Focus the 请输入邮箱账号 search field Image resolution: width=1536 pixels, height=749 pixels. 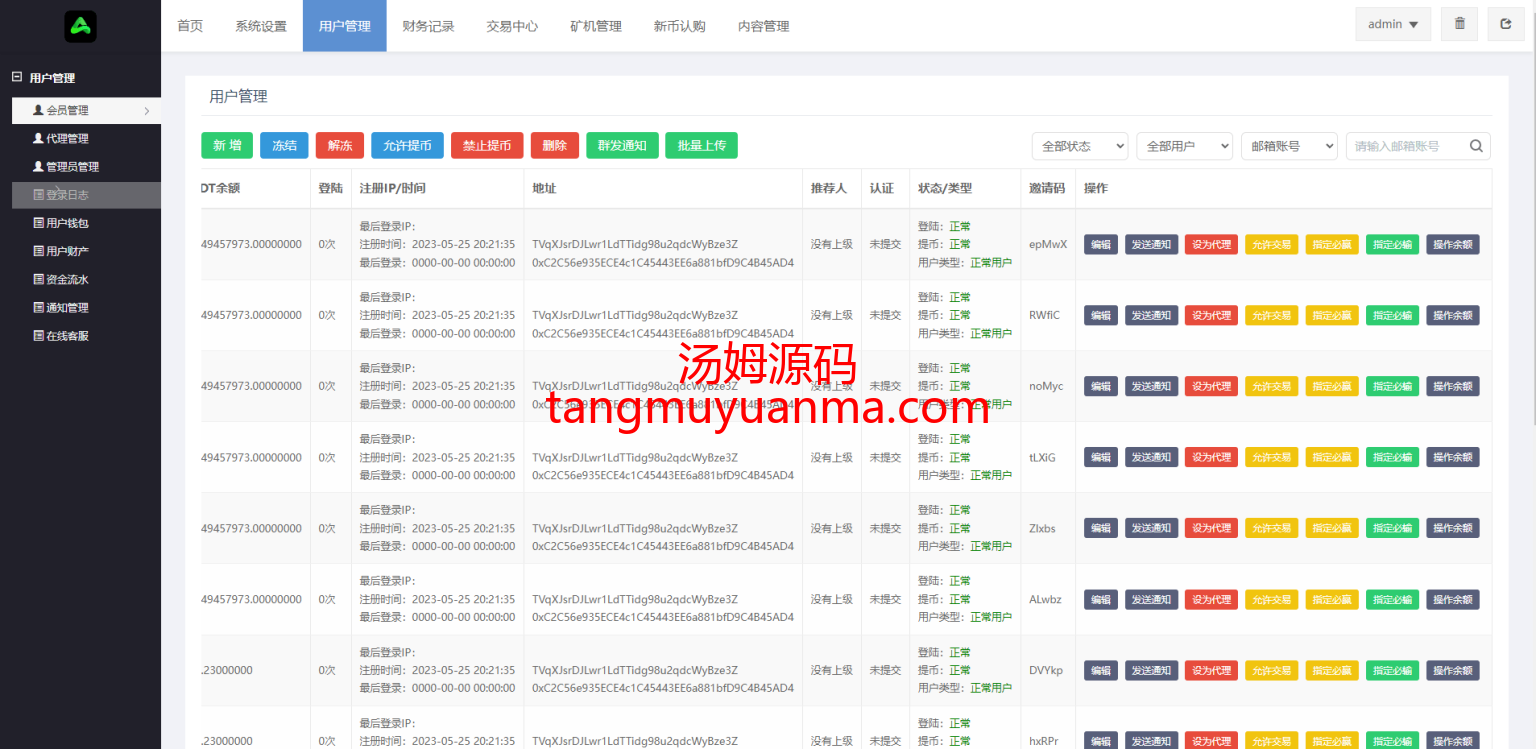click(1405, 146)
